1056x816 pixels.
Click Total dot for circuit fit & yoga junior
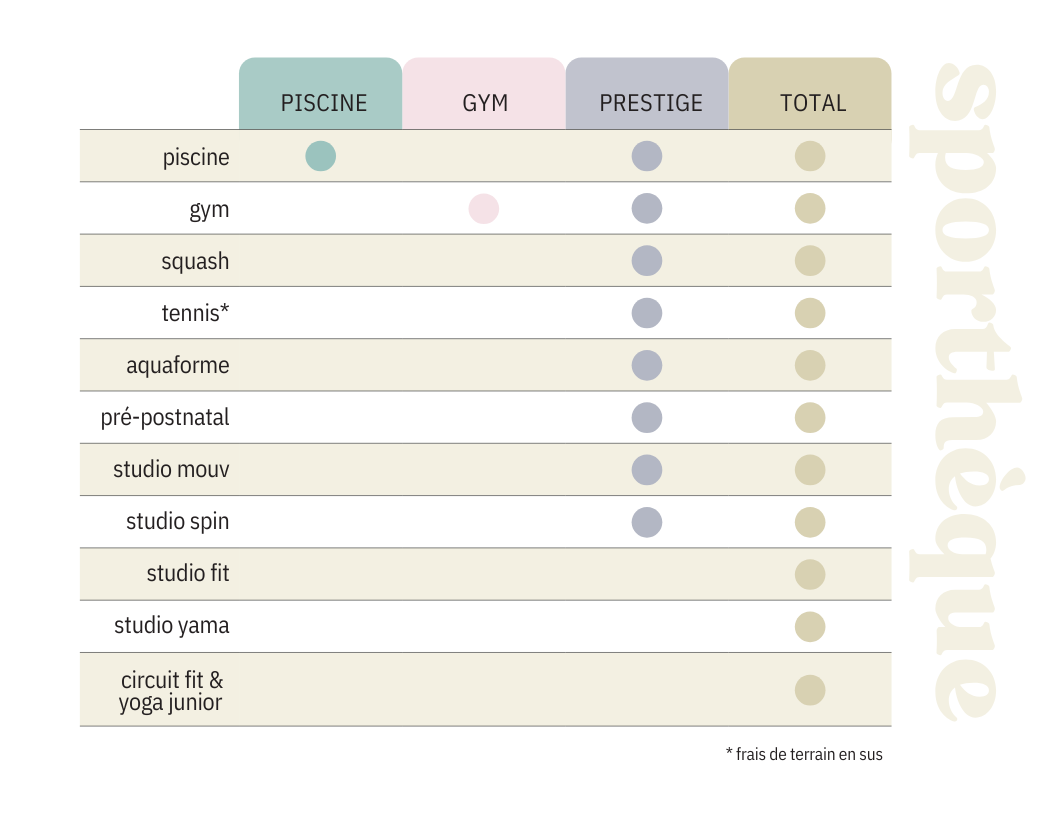(x=810, y=690)
